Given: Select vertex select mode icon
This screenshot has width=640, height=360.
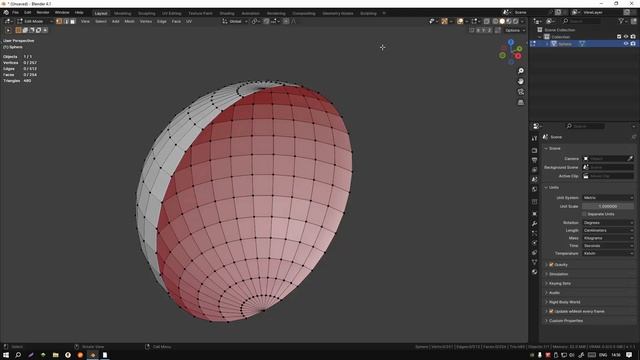Looking at the screenshot, I should click(x=59, y=21).
